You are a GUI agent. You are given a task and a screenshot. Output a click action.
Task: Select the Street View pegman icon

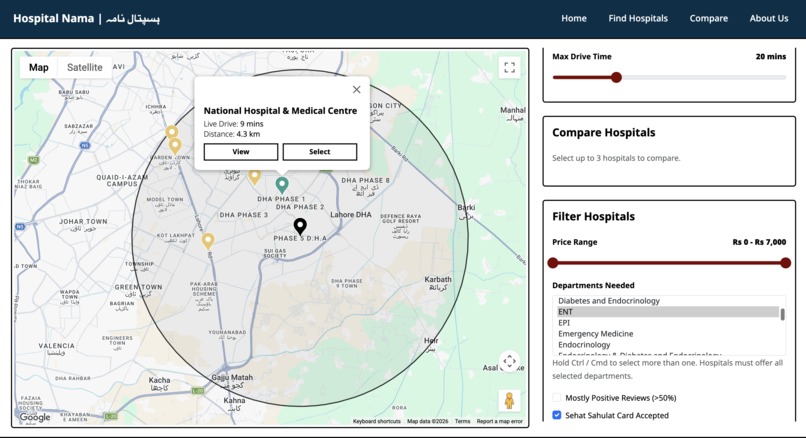[509, 400]
